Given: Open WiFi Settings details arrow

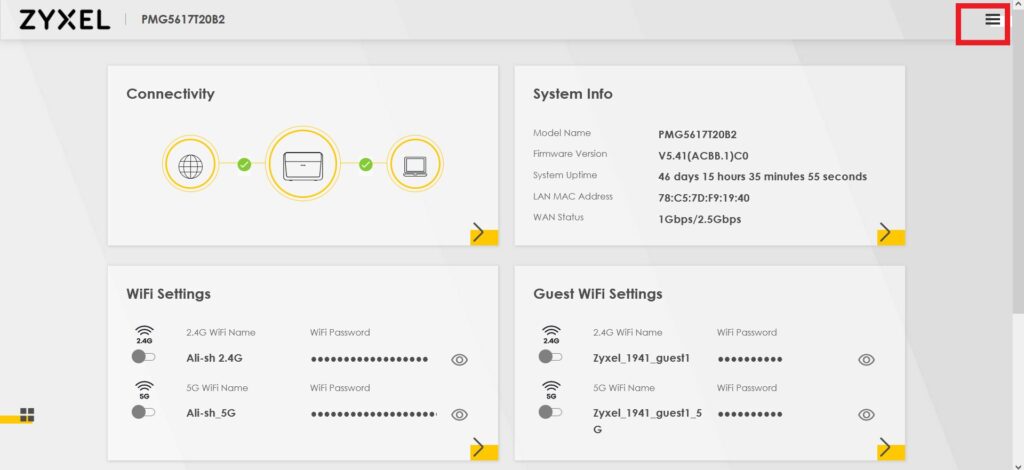Looking at the screenshot, I should click(484, 448).
